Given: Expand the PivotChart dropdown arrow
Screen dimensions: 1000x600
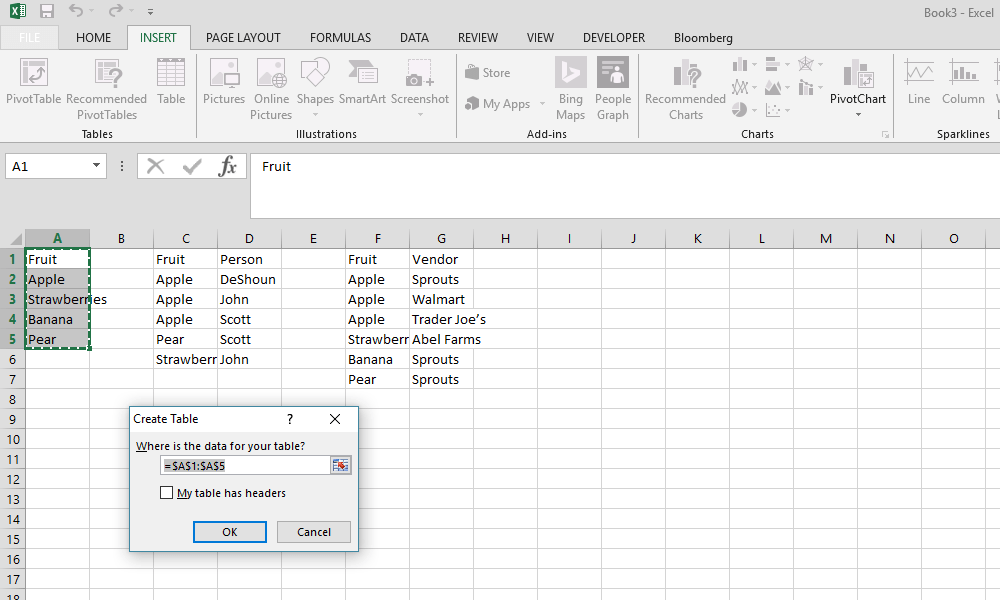Looking at the screenshot, I should coord(857,113).
